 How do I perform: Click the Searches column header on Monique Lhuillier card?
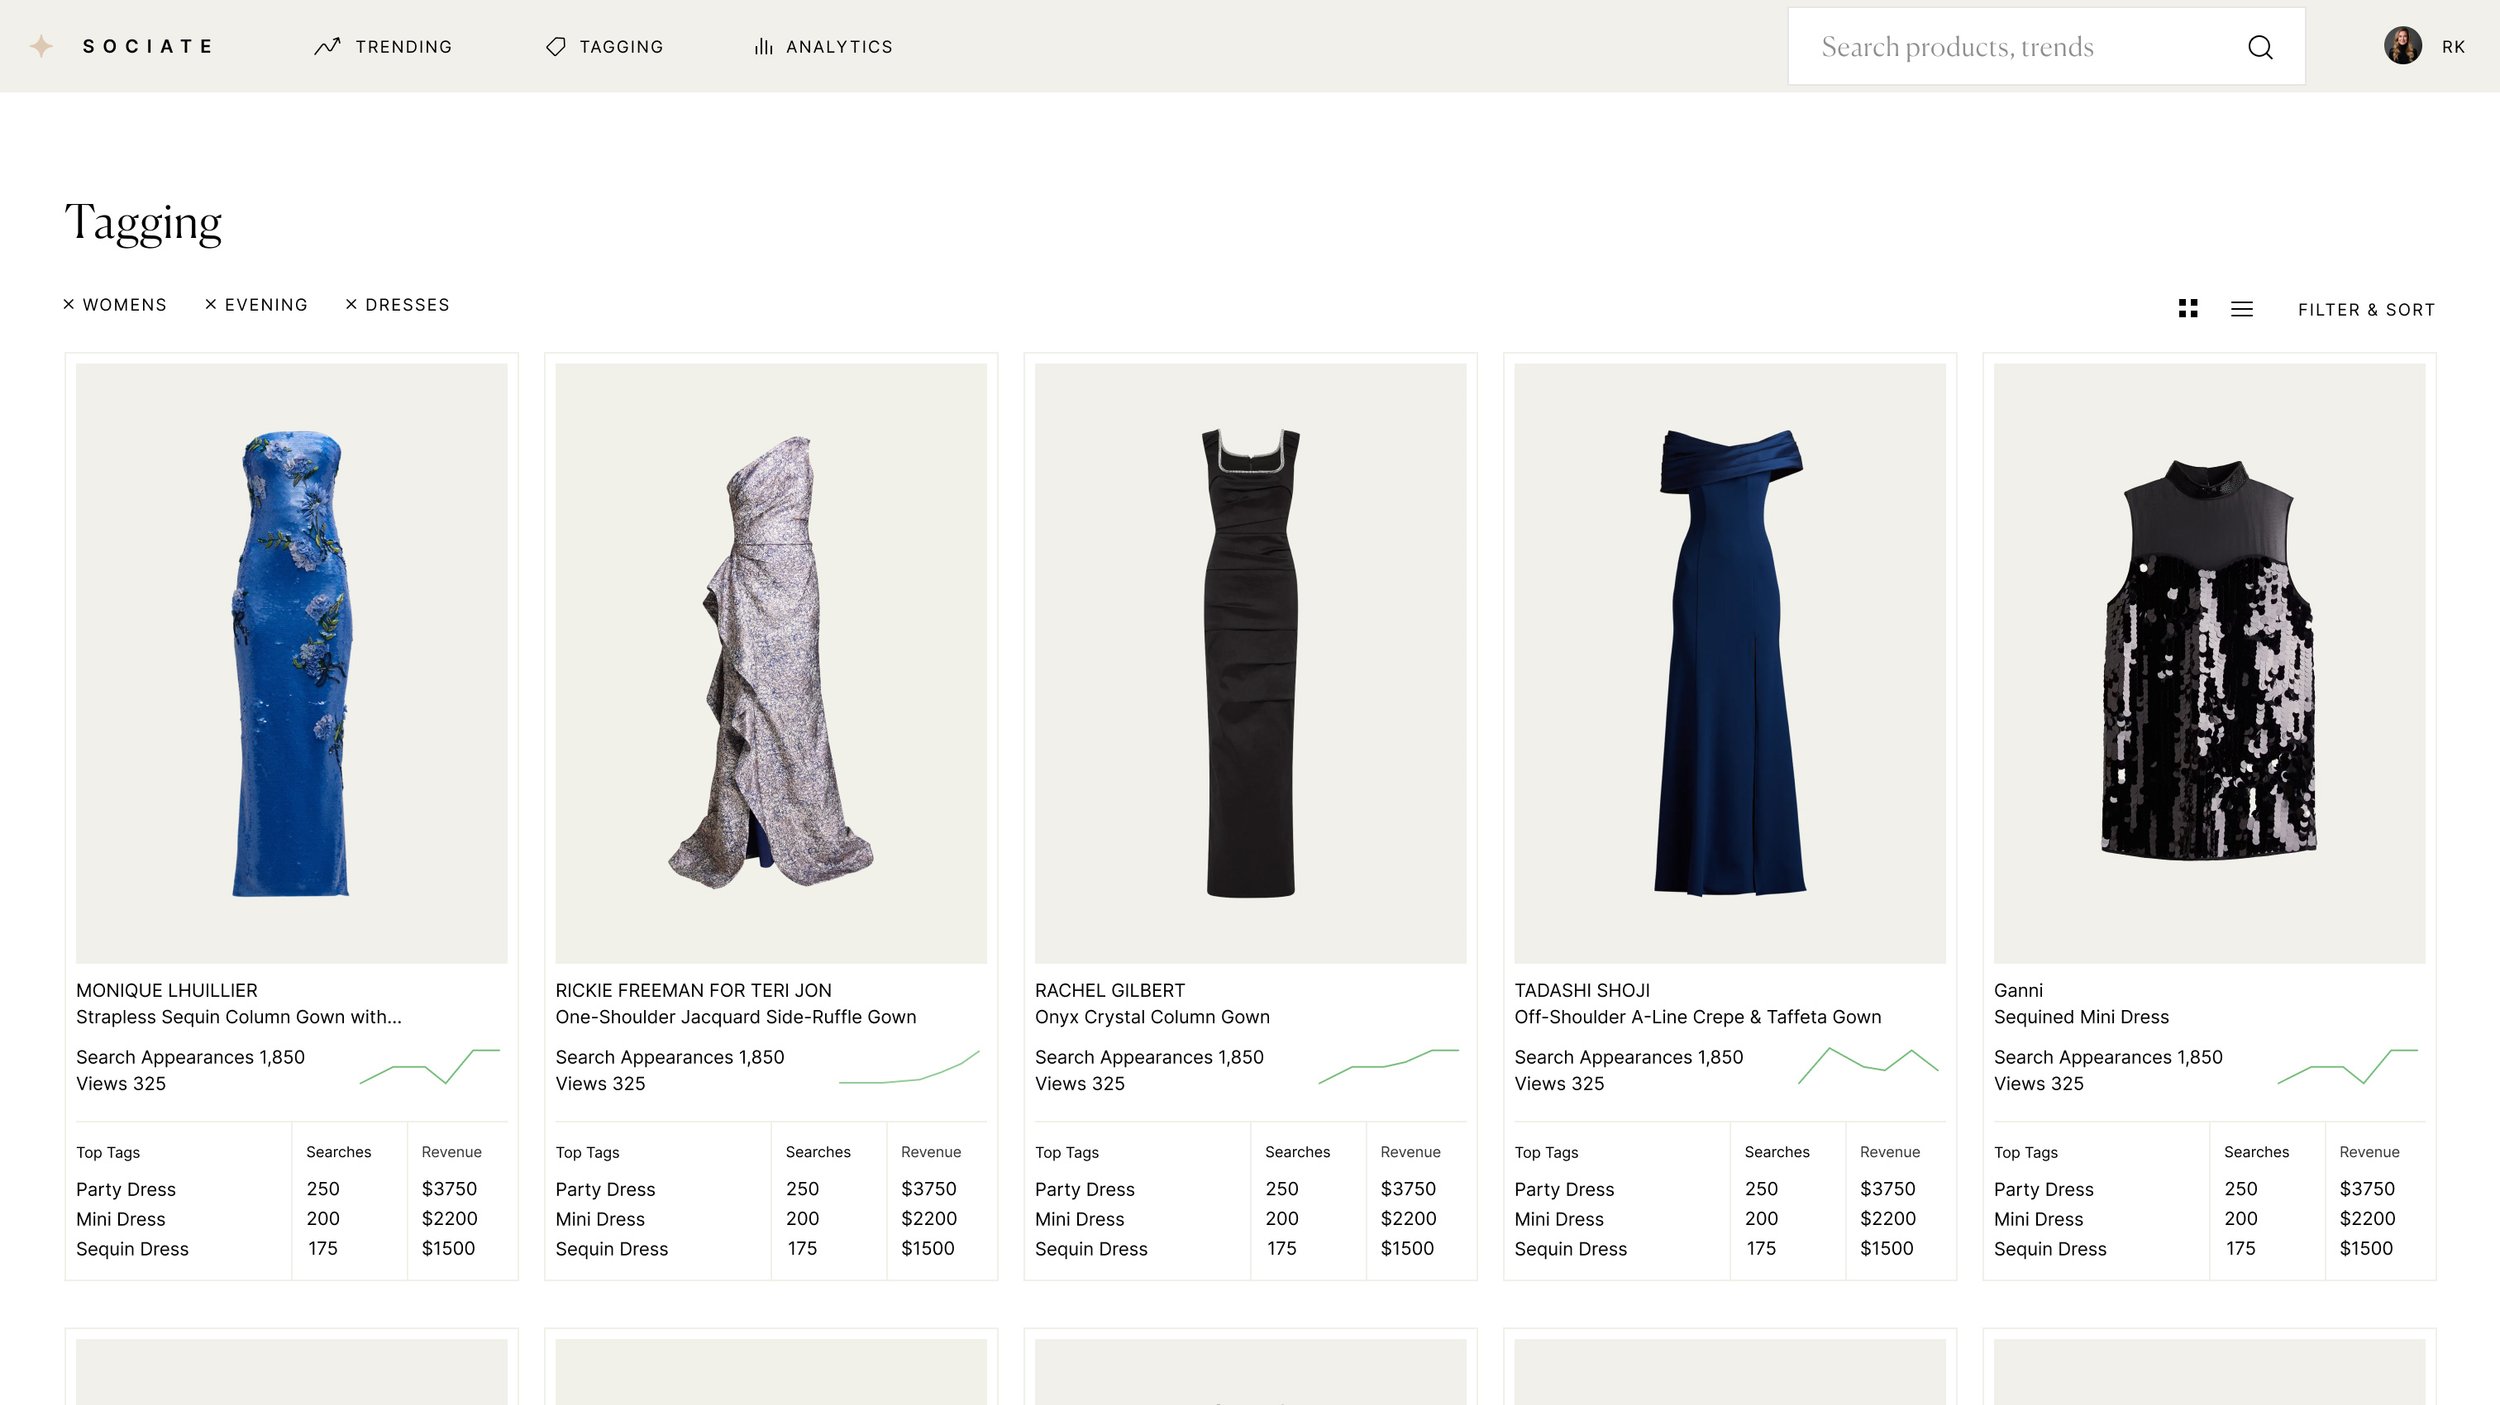338,1152
